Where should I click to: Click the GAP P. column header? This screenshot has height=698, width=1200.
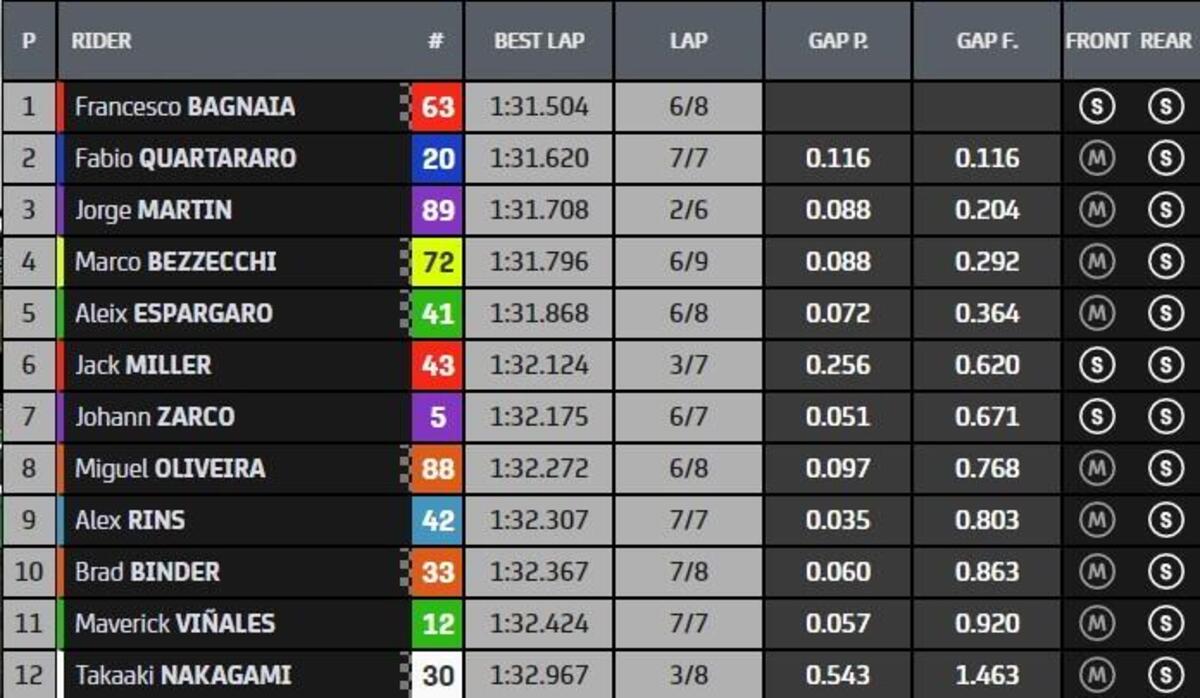[838, 41]
